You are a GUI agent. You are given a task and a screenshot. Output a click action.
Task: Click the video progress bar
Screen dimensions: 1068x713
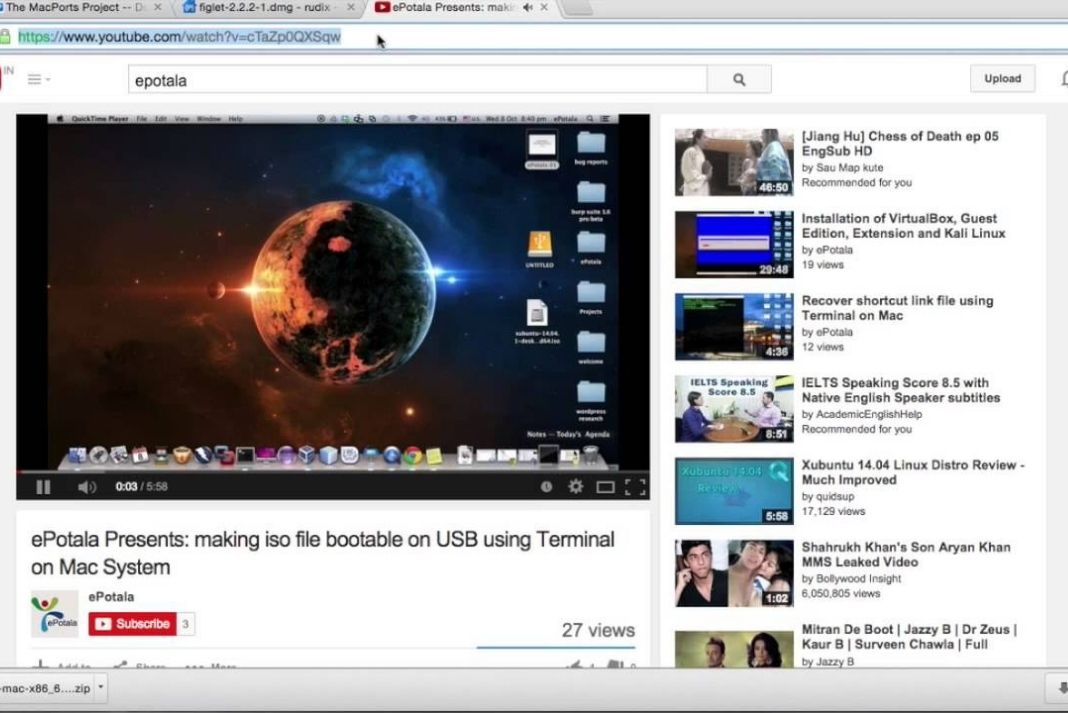[x=332, y=471]
